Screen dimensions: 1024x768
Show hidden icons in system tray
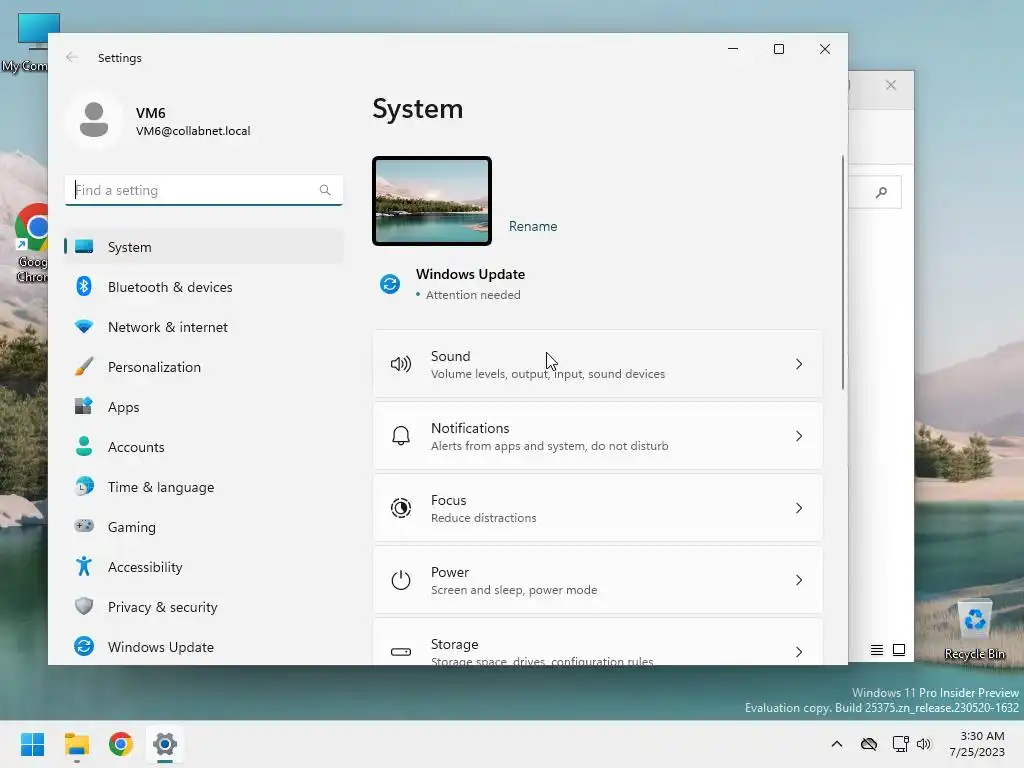(837, 744)
